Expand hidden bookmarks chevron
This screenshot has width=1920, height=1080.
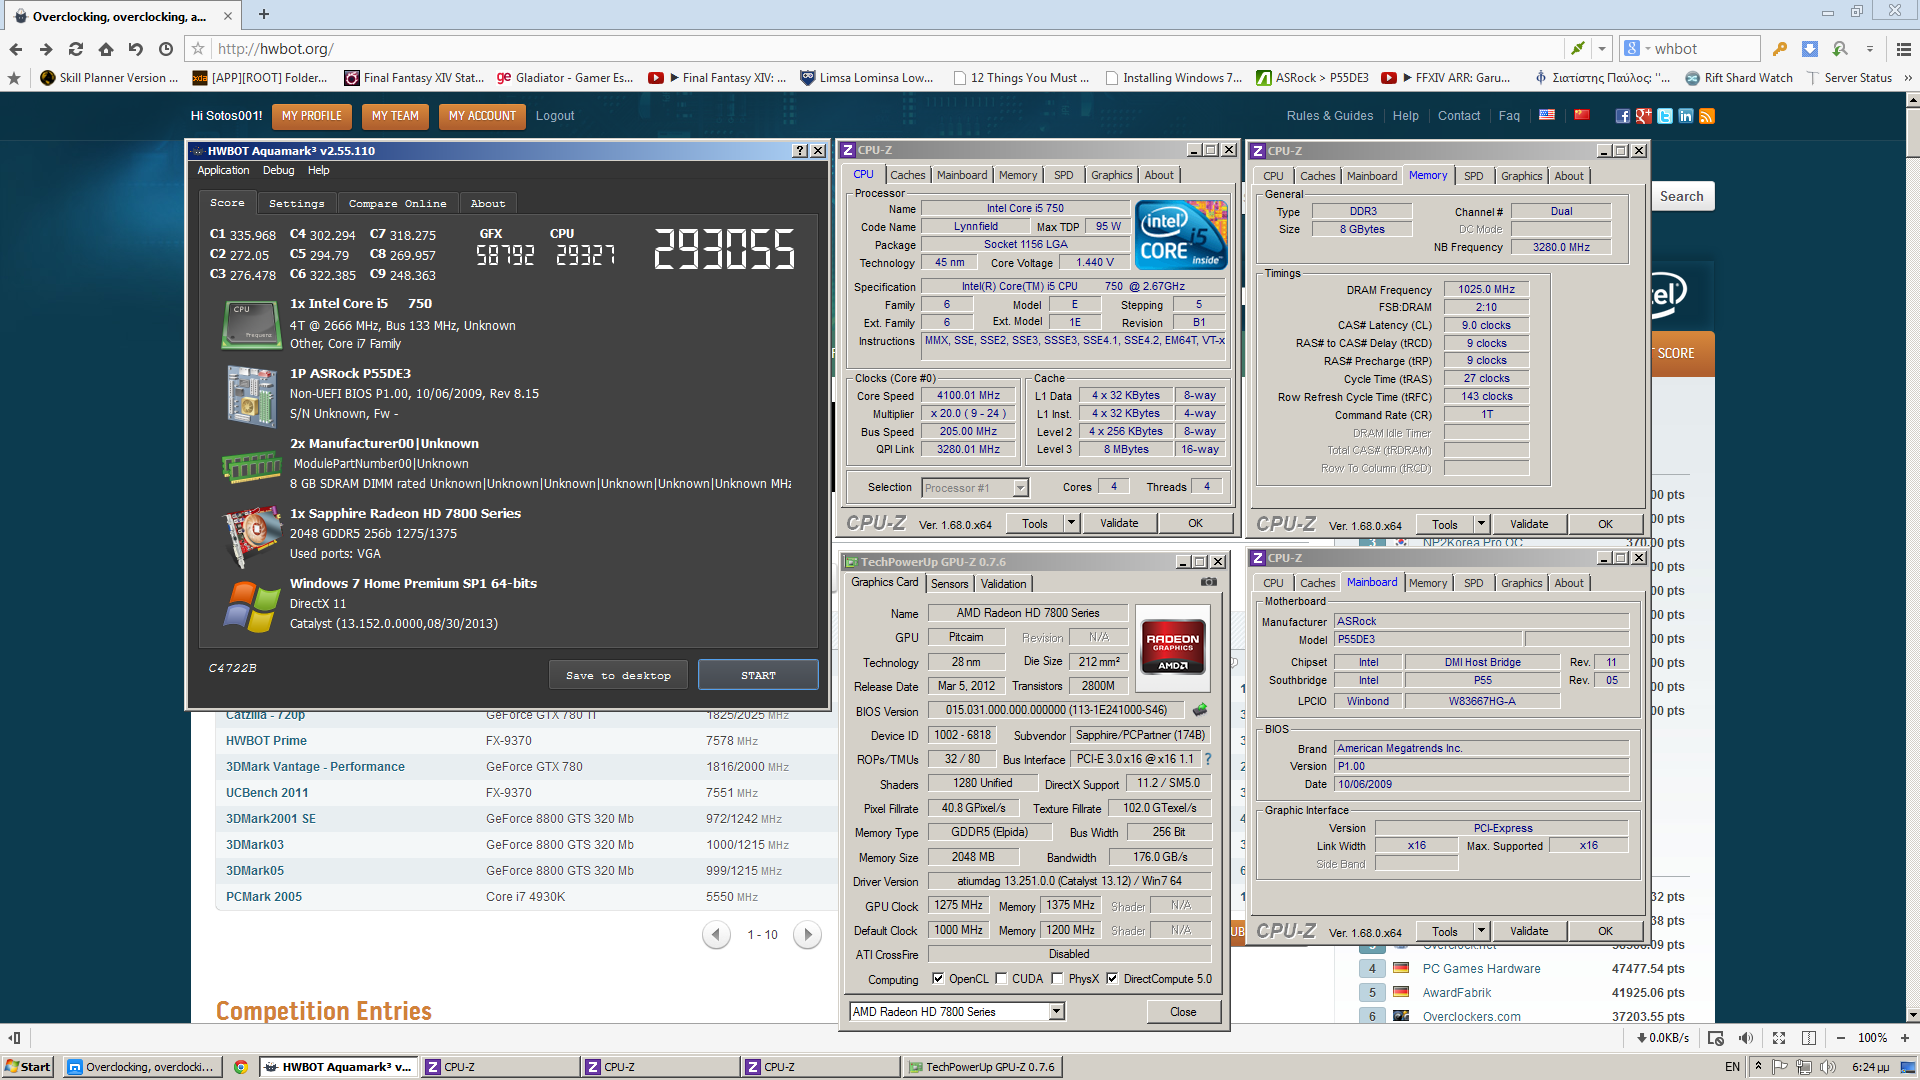coord(1908,78)
